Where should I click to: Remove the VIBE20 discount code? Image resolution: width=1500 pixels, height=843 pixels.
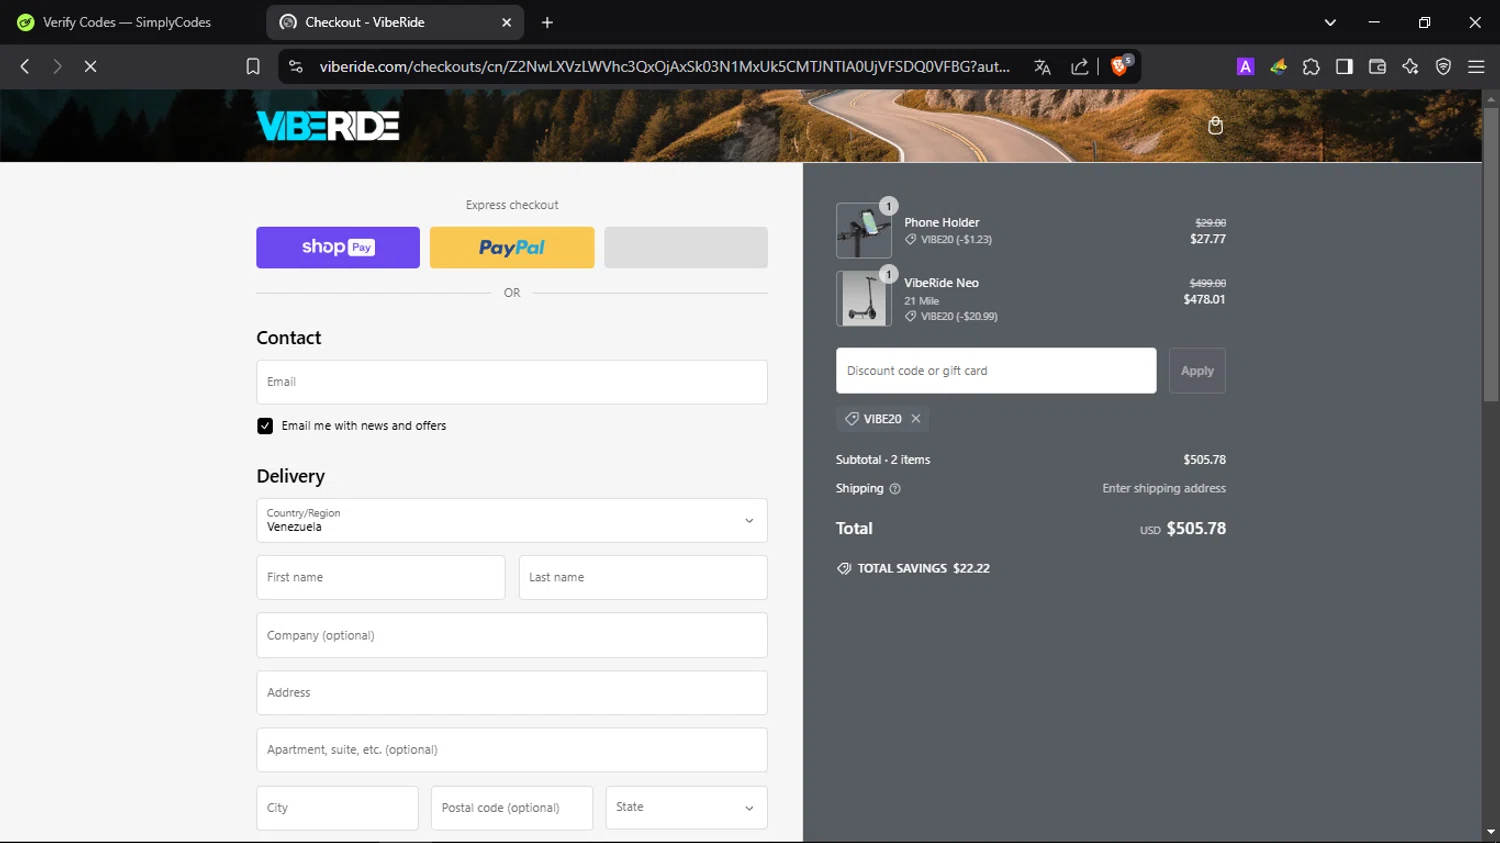(x=916, y=418)
